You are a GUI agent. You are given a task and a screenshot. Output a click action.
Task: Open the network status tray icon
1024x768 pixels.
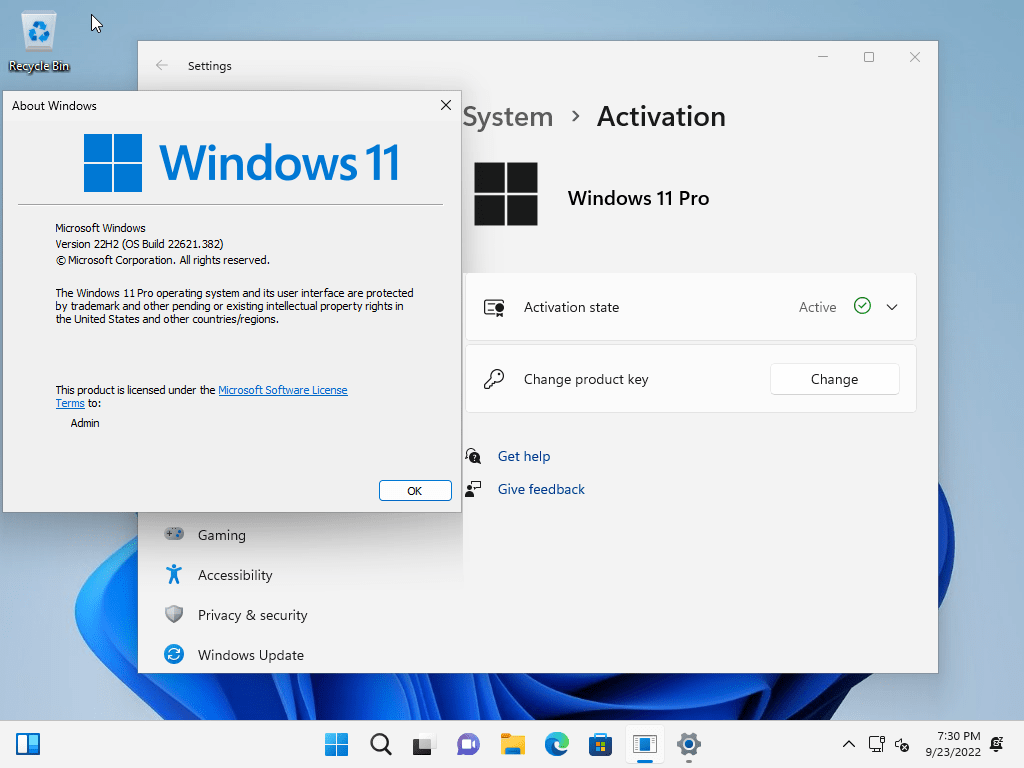click(876, 744)
